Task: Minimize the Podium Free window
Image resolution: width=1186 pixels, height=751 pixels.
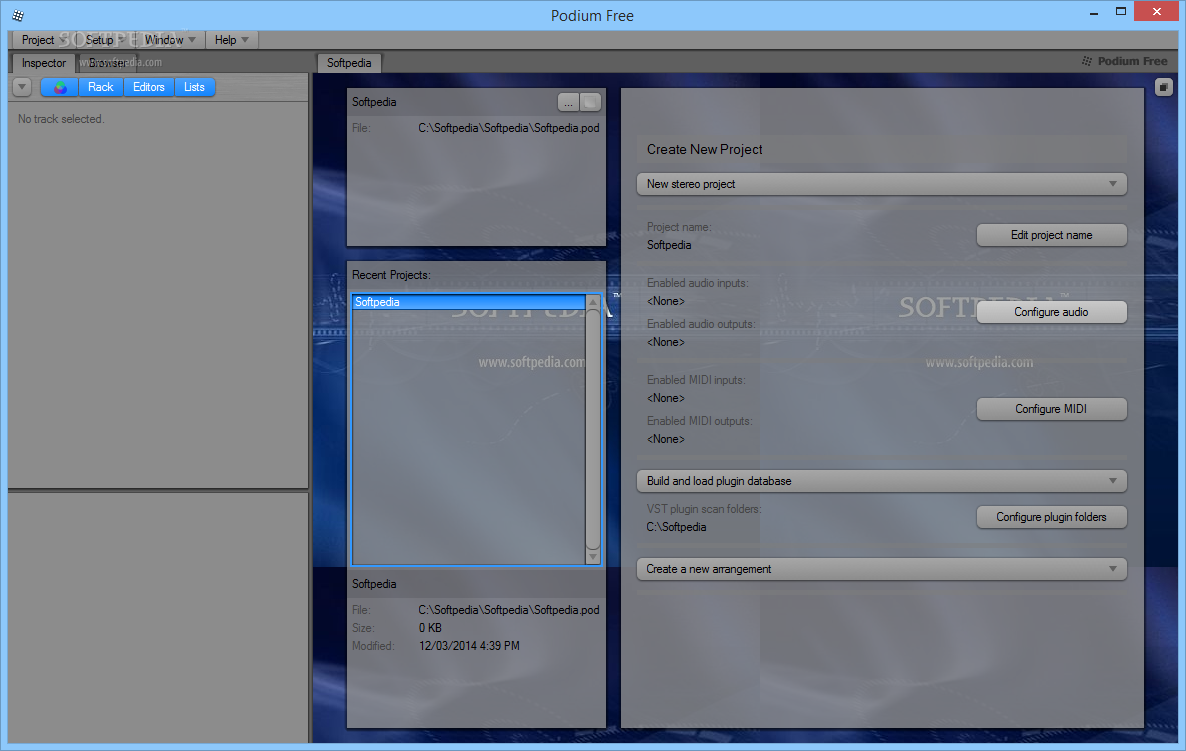Action: (1094, 12)
